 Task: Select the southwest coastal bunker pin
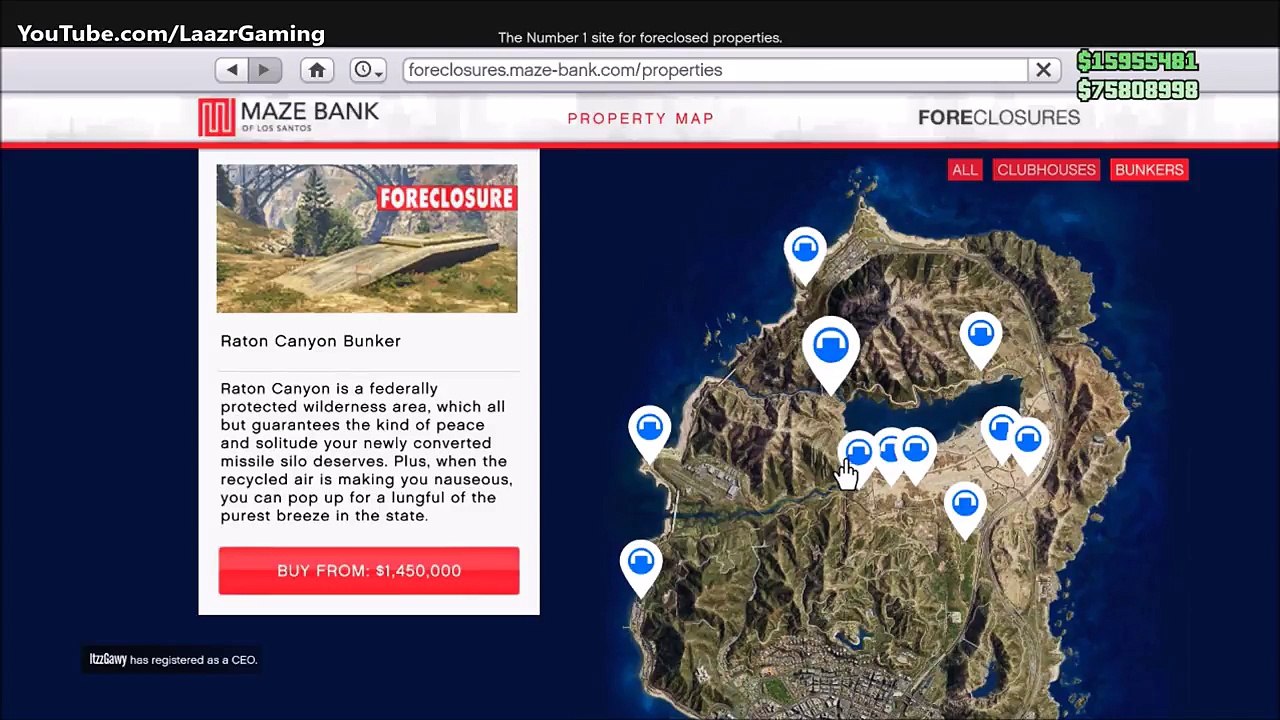point(641,568)
